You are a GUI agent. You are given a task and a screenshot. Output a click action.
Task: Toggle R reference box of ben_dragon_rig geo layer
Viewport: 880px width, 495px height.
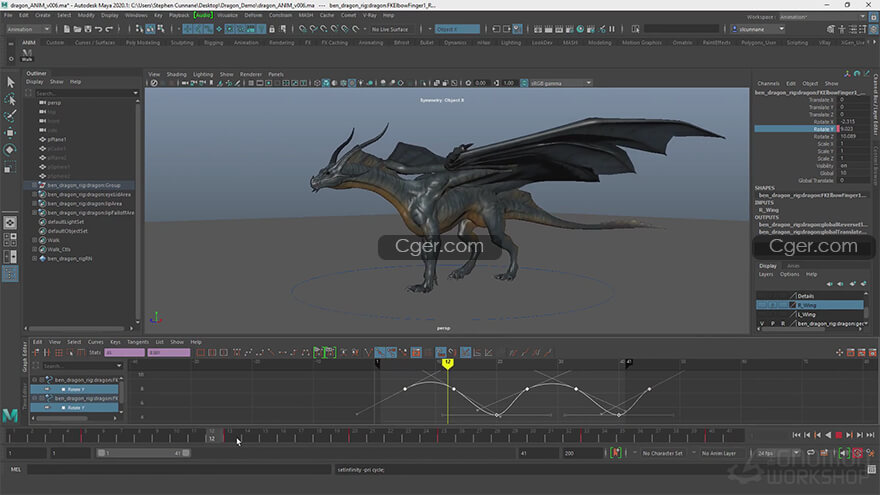click(783, 324)
